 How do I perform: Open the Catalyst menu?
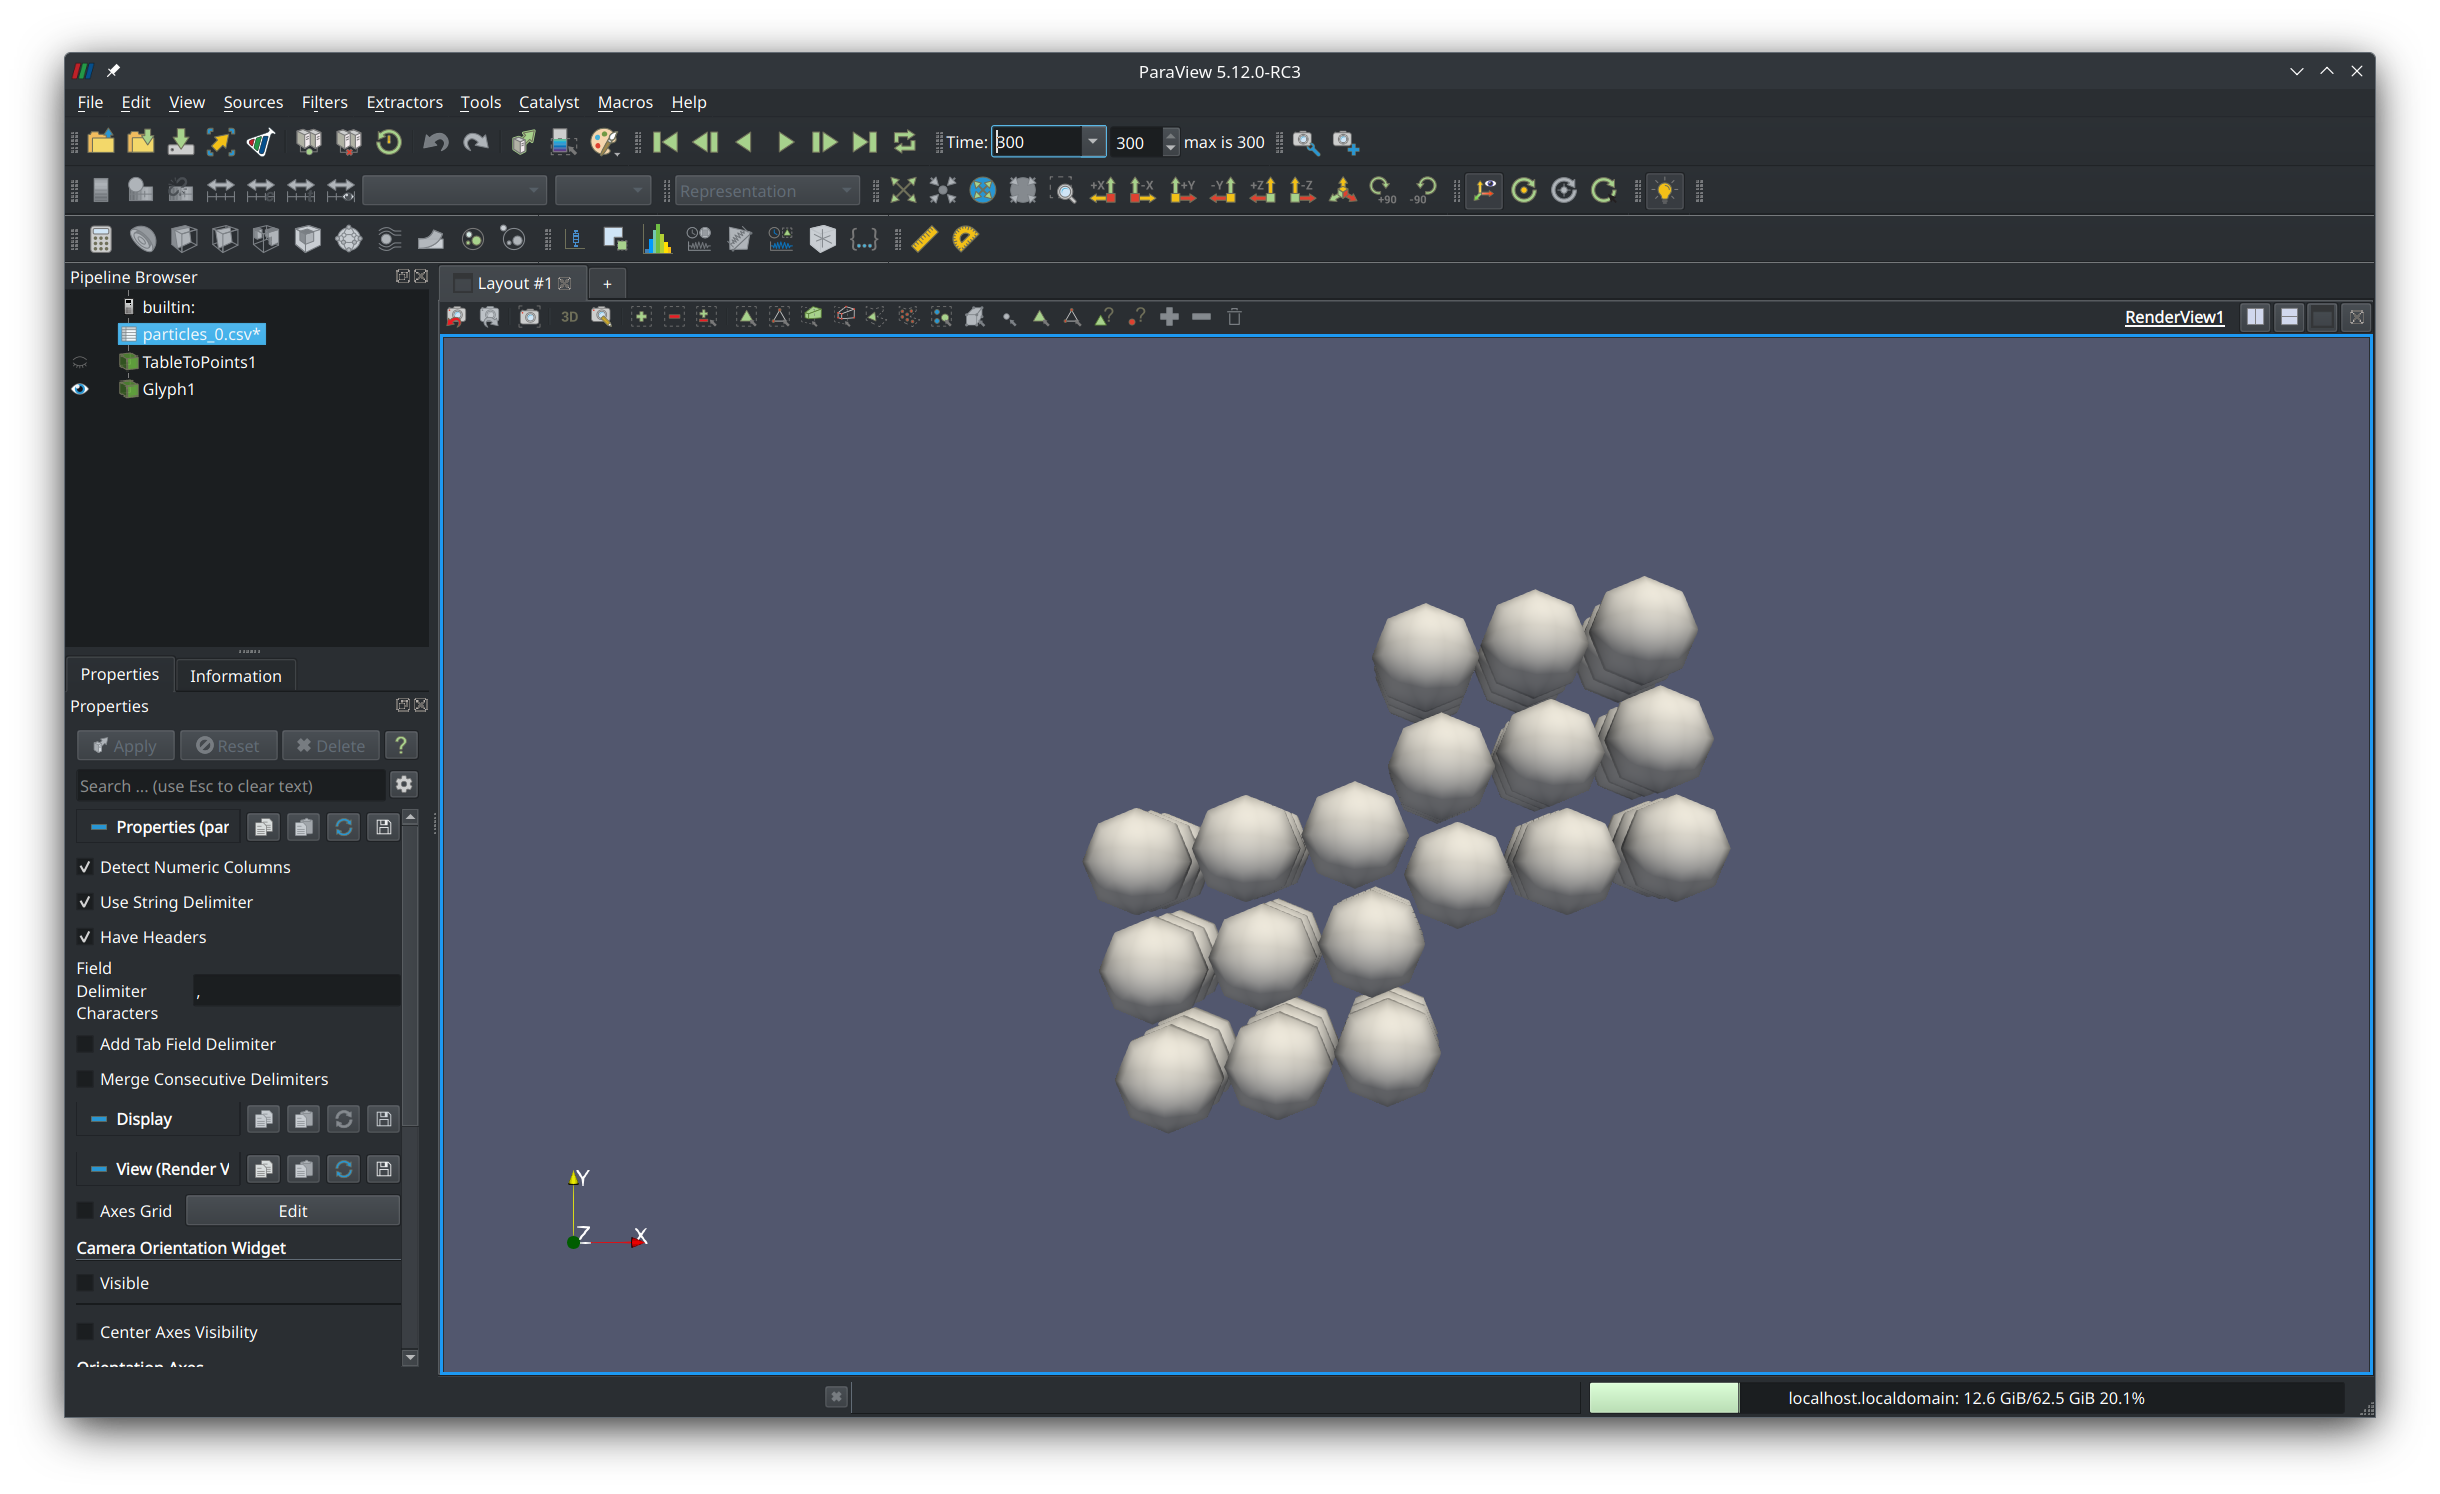tap(548, 102)
